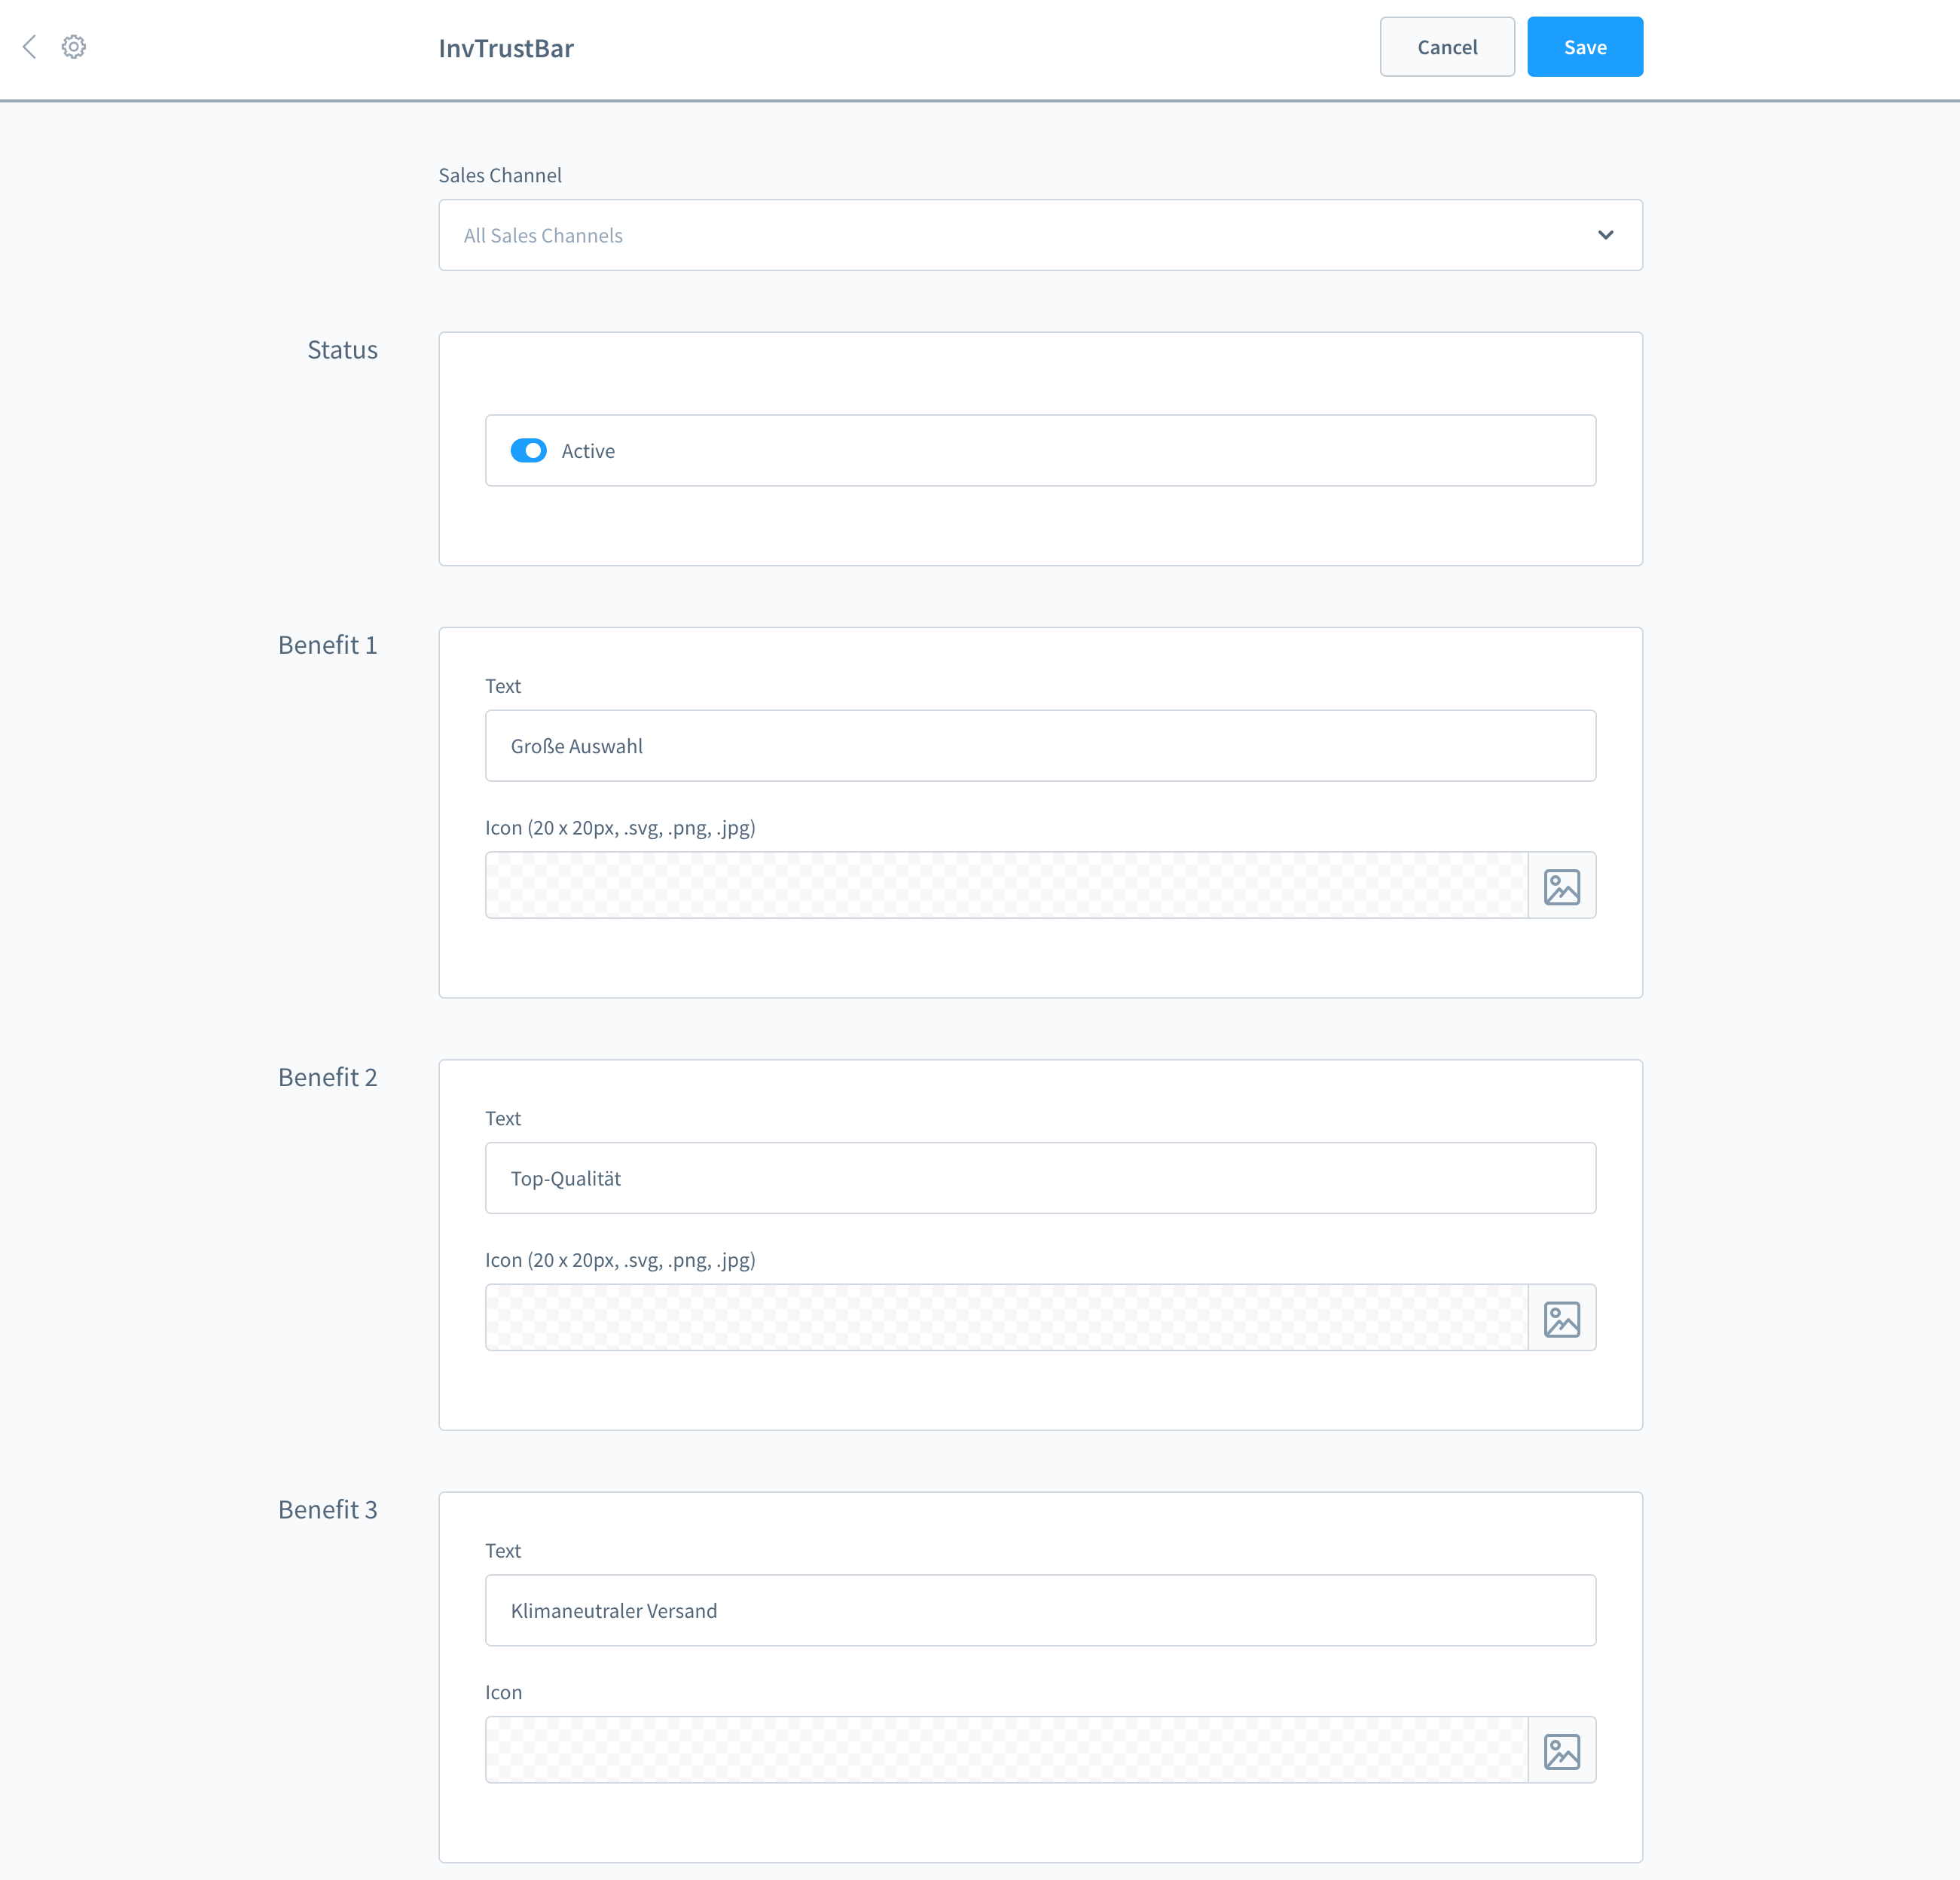This screenshot has height=1880, width=1960.
Task: Click the Benefit 2 icon upload area
Action: pyautogui.click(x=1007, y=1318)
